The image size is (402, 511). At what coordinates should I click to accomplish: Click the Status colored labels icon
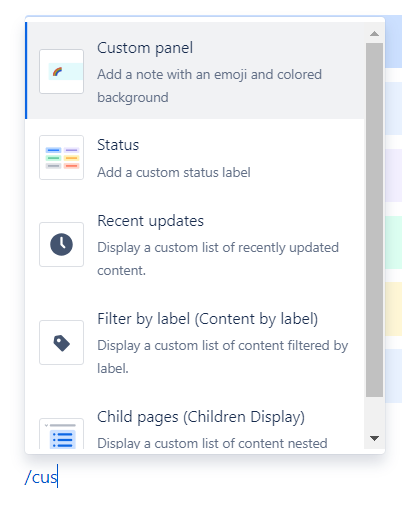(x=61, y=157)
